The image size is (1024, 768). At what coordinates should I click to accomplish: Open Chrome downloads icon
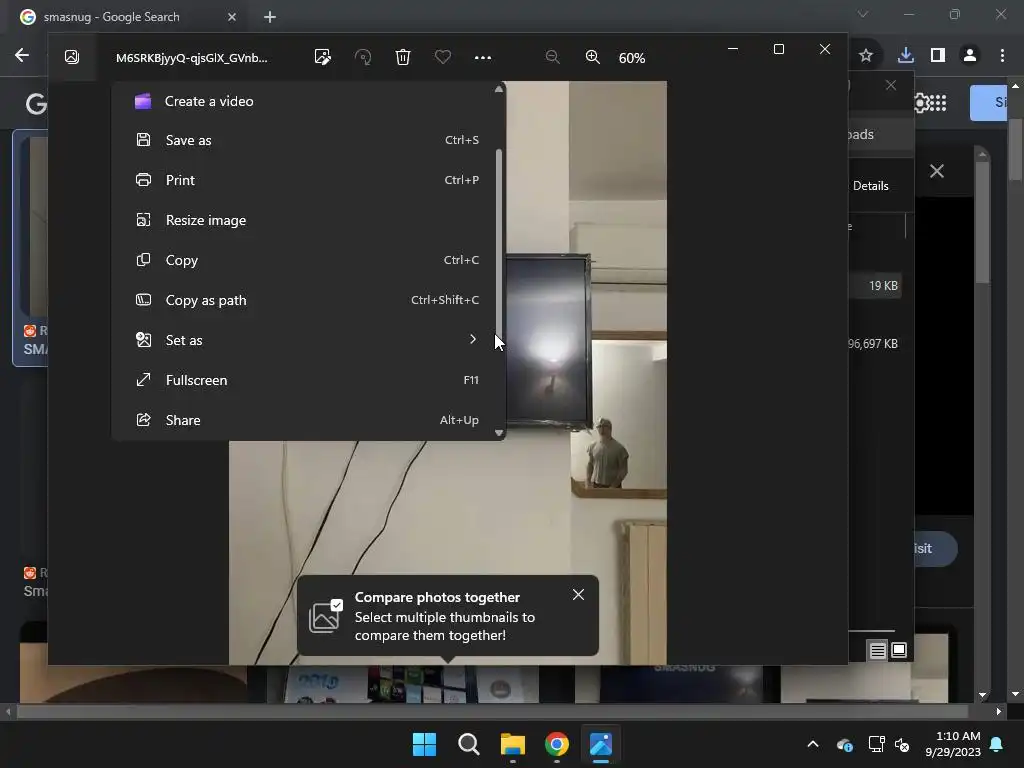point(906,56)
